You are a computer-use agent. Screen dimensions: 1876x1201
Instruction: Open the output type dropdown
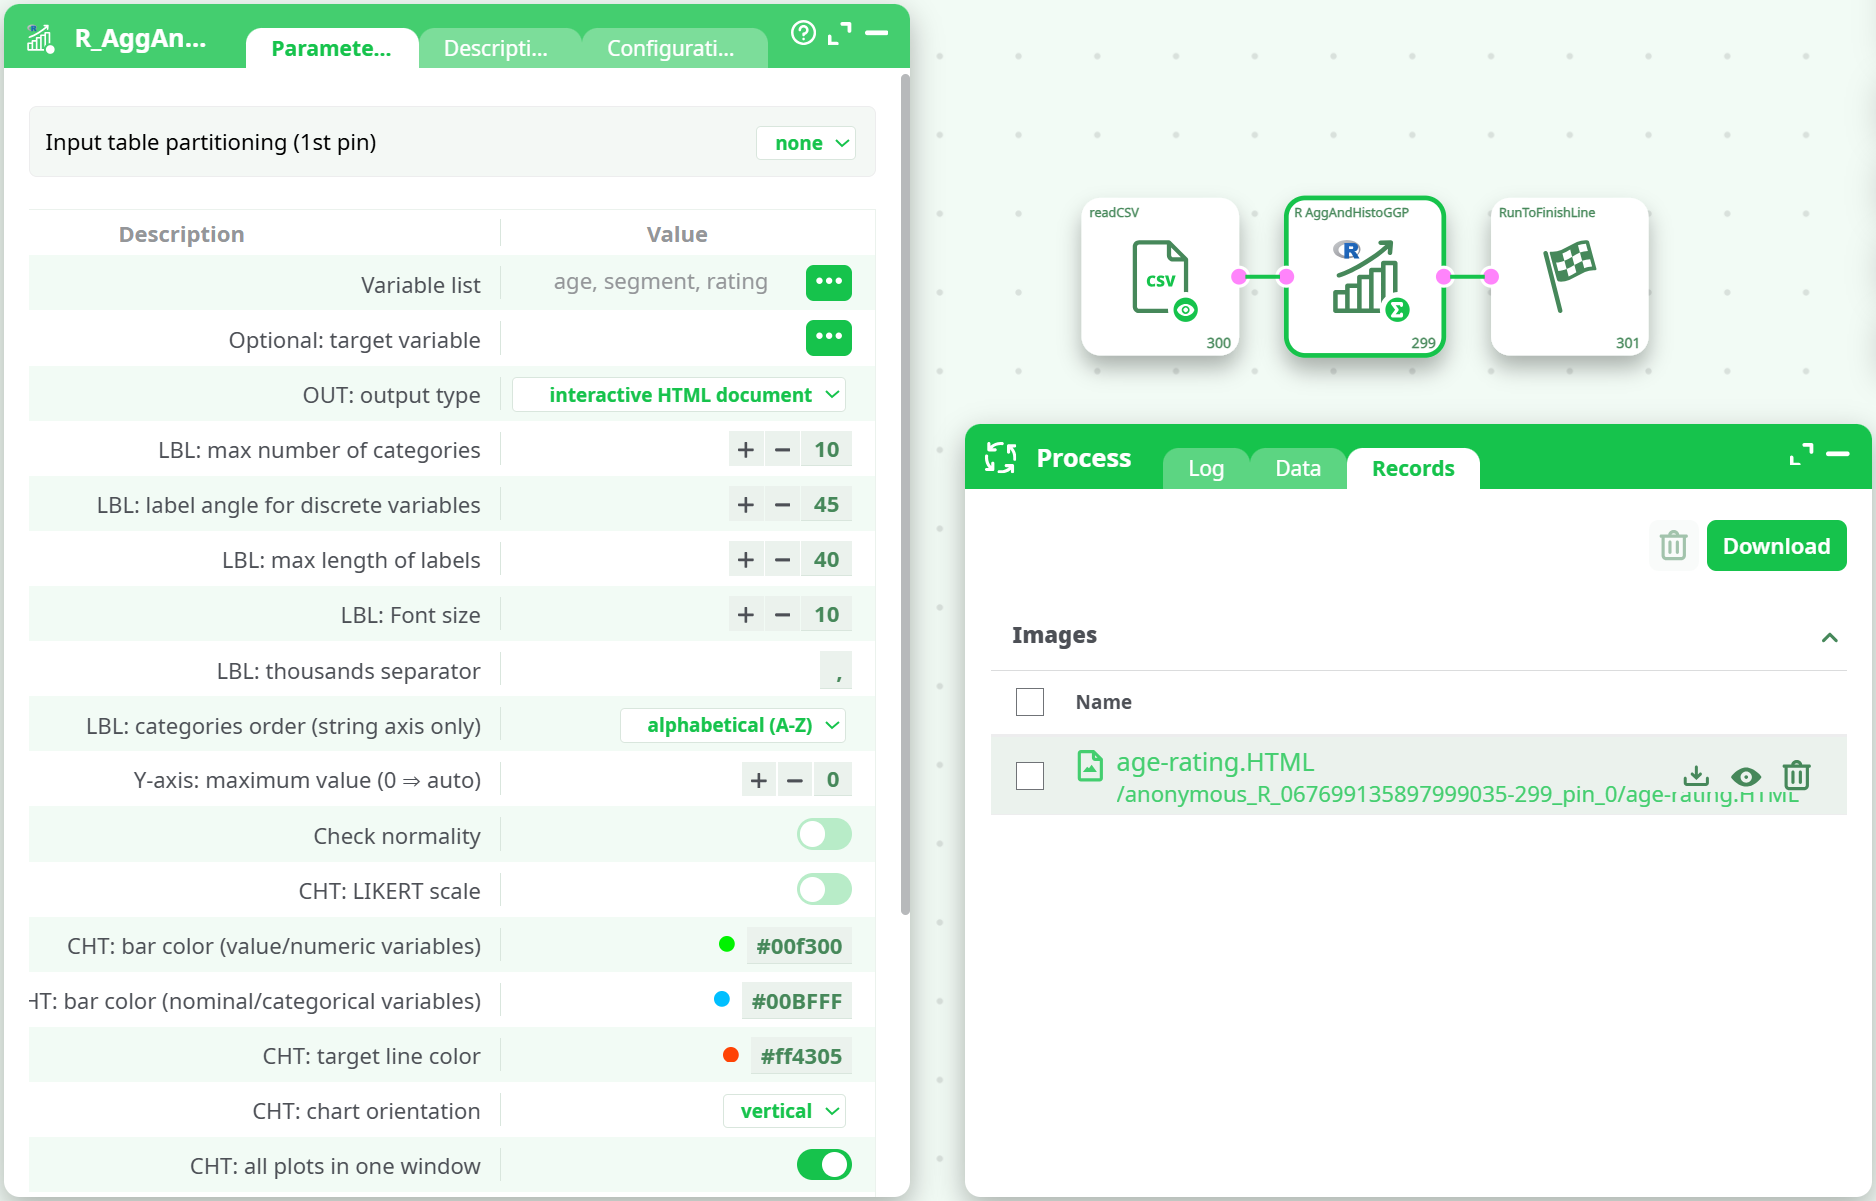click(x=680, y=395)
